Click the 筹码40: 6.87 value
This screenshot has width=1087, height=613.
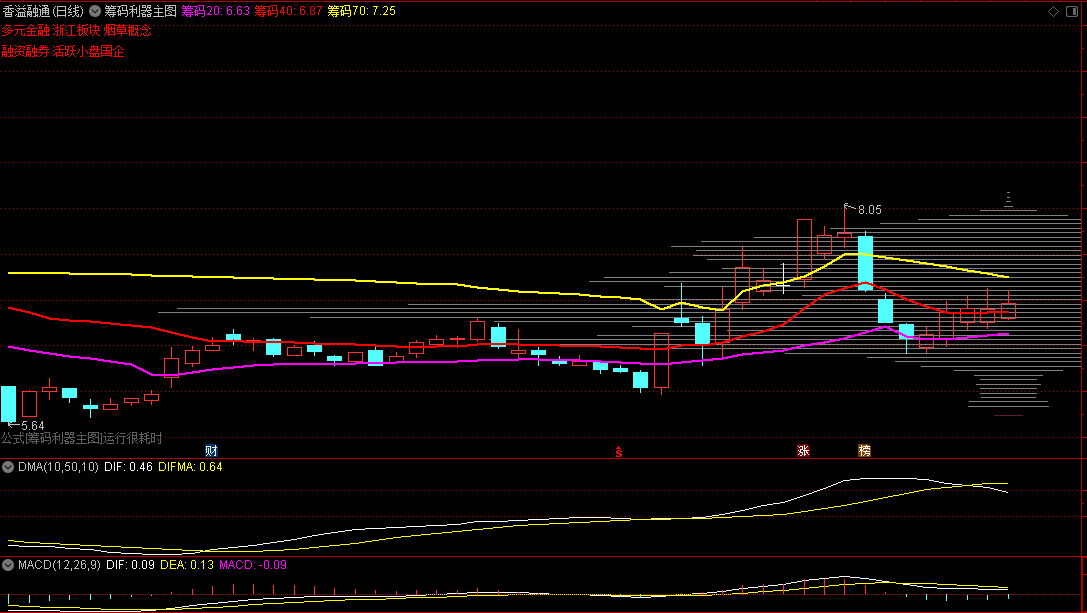tap(288, 11)
